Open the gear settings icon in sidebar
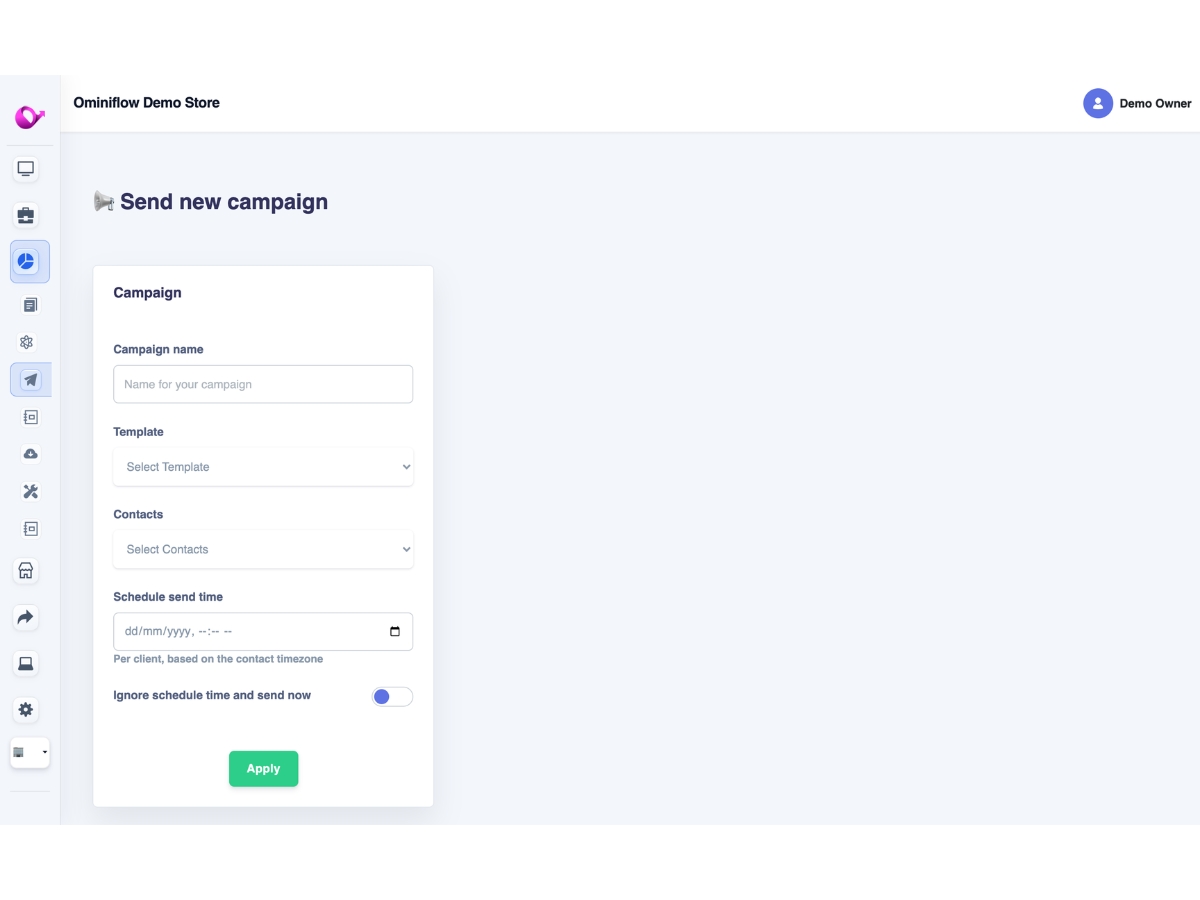The width and height of the screenshot is (1200, 900). (26, 709)
